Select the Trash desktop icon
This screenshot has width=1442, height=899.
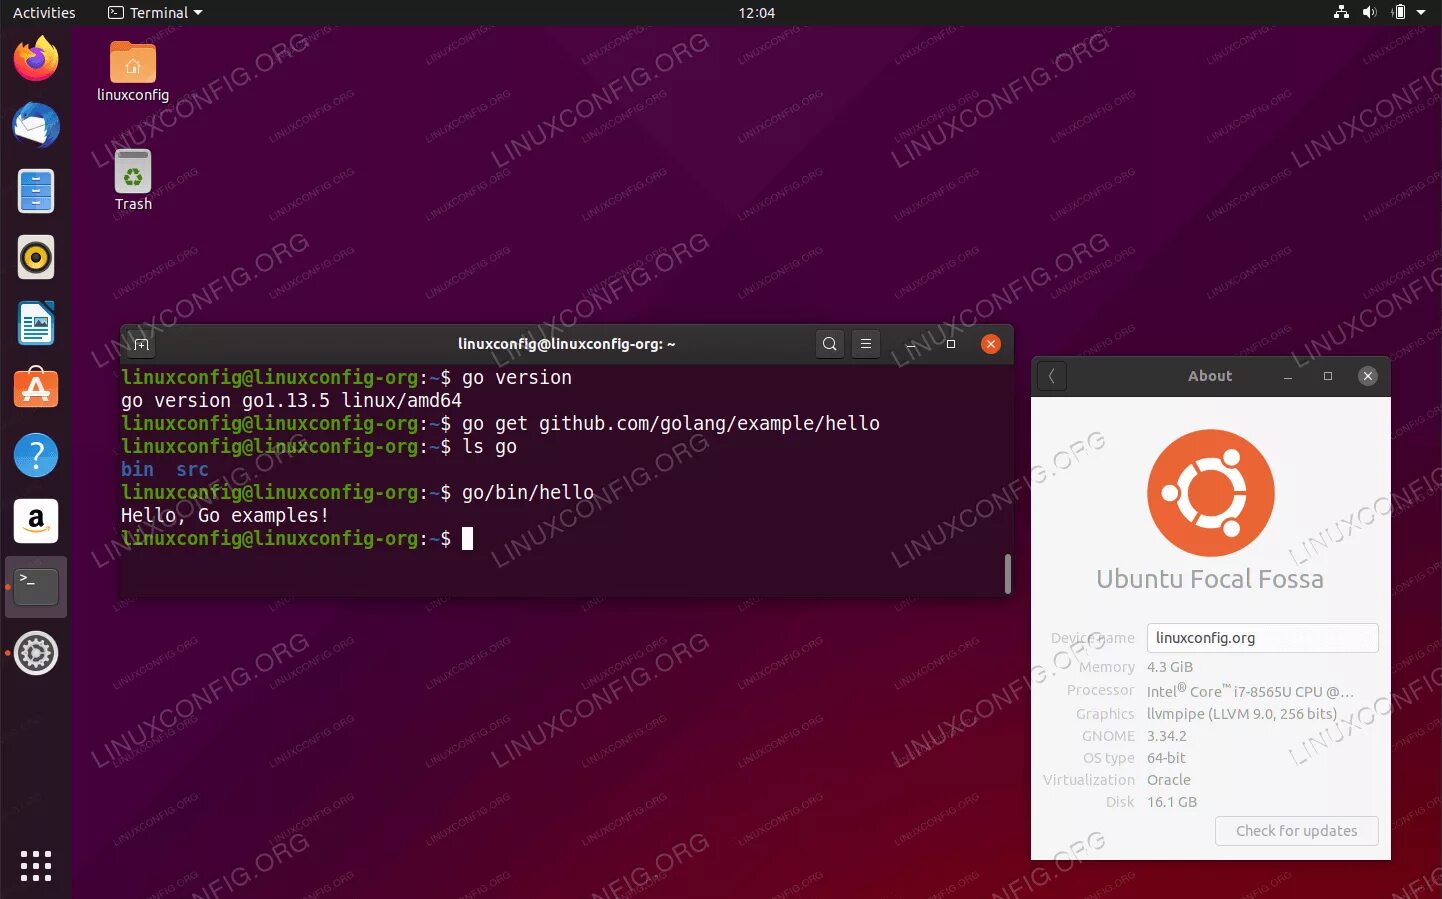coord(133,181)
